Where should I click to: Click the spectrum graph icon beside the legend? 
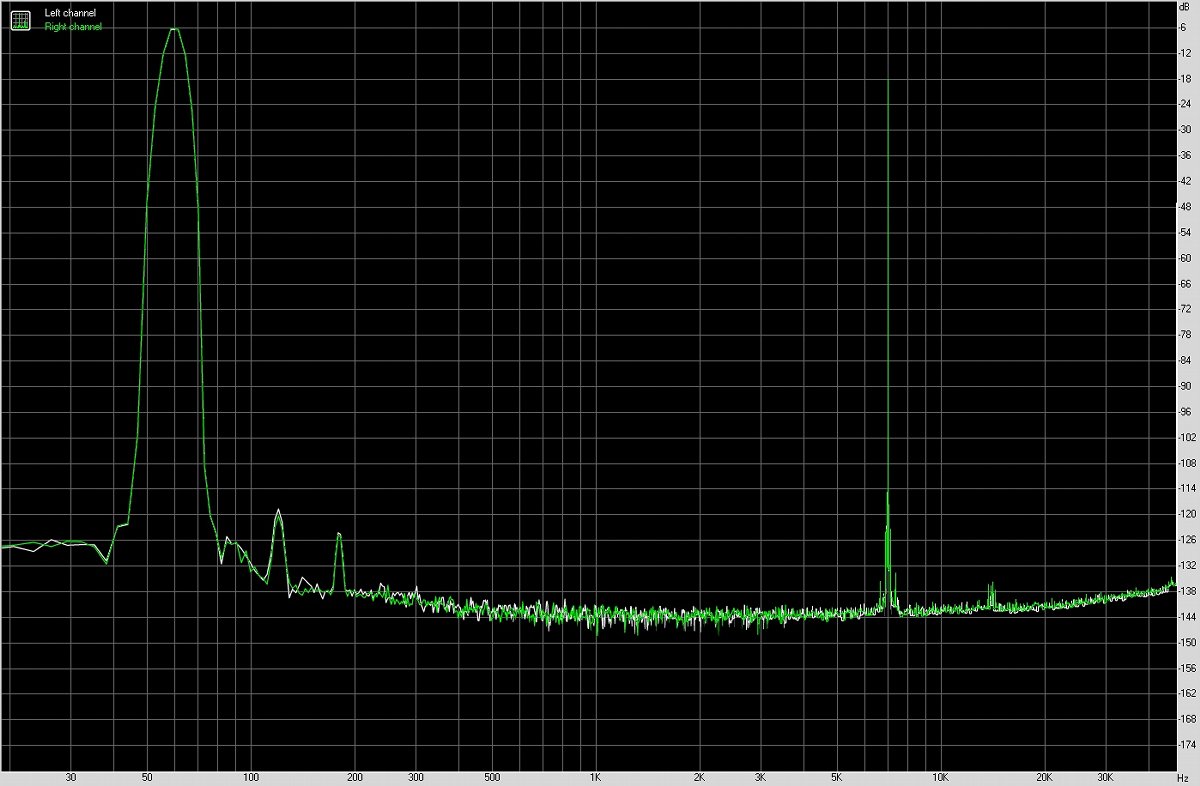tap(20, 20)
